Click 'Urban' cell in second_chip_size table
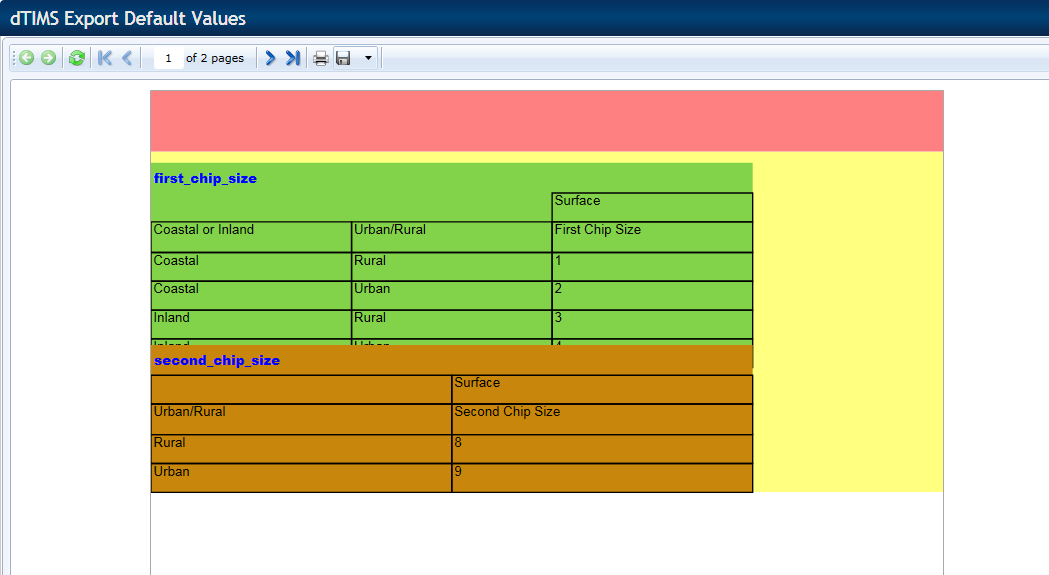Viewport: 1049px width, 575px height. click(x=302, y=477)
